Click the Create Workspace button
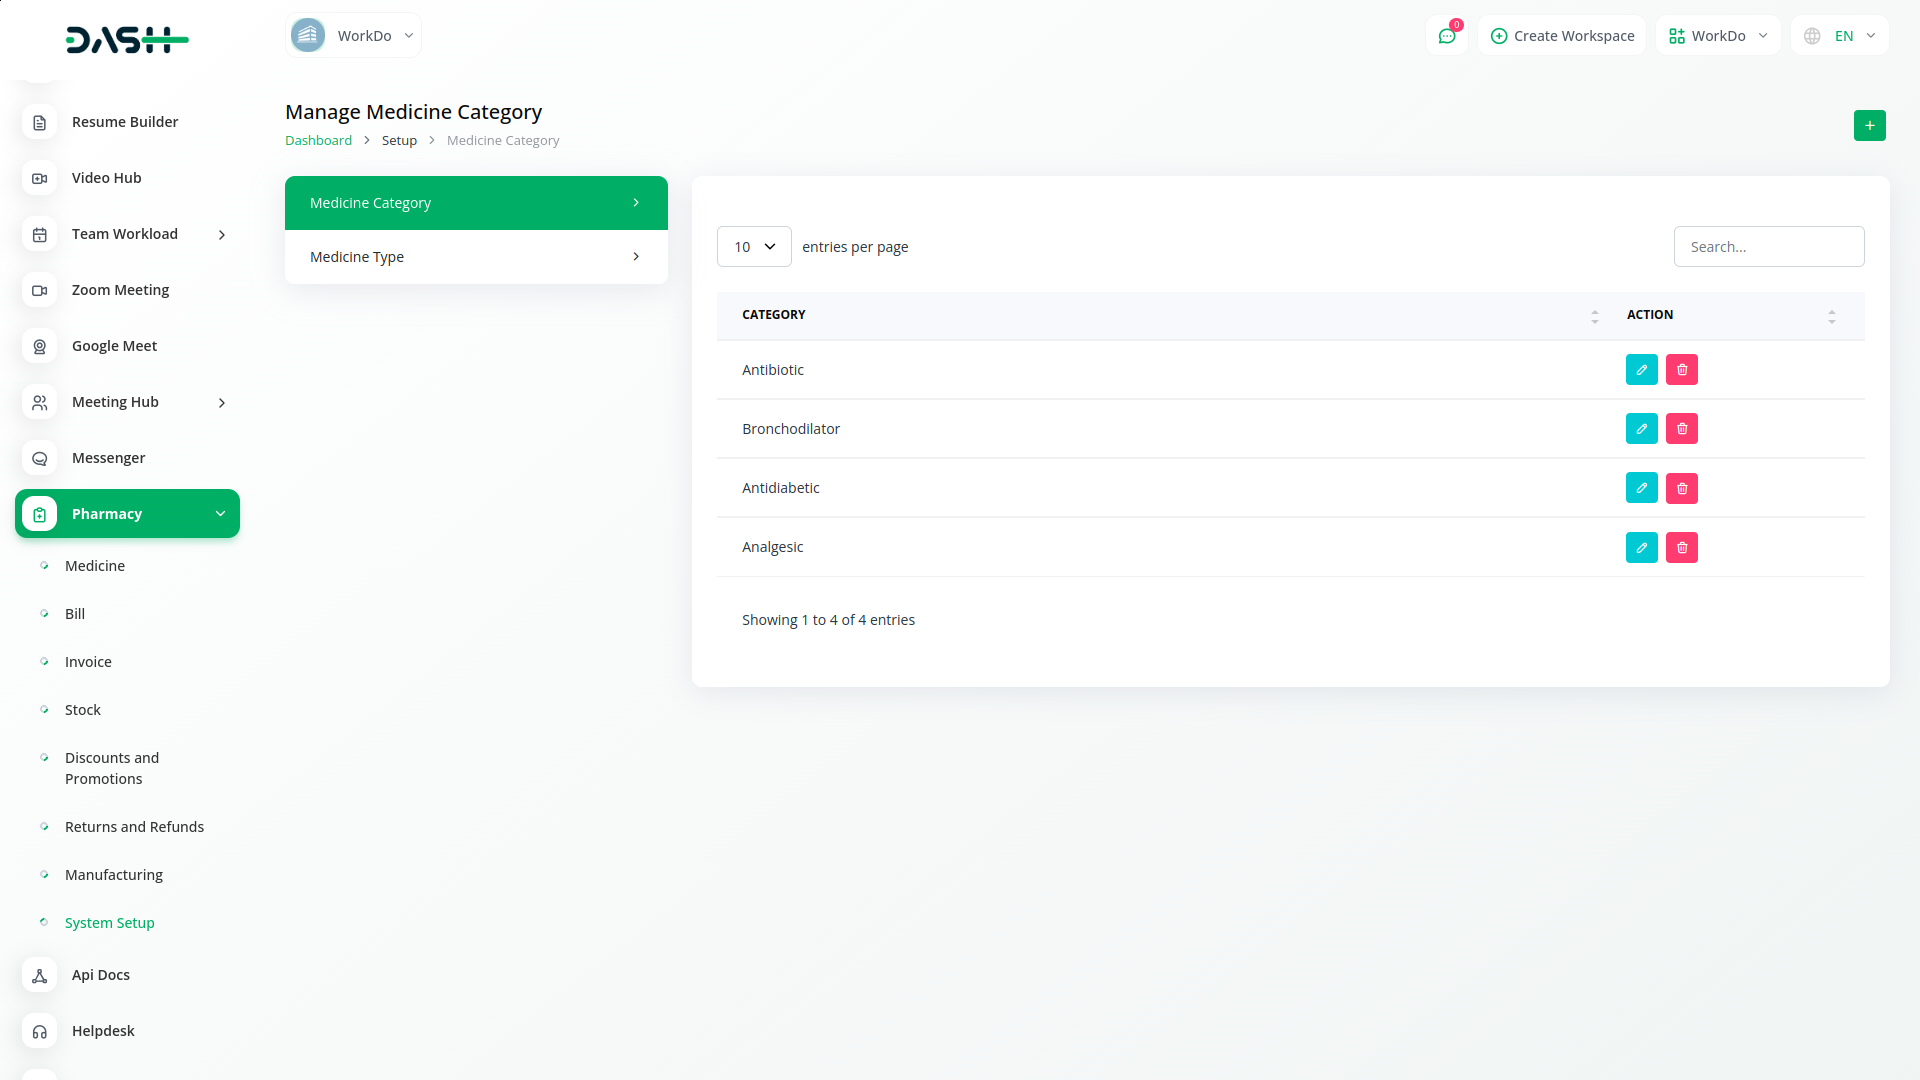The height and width of the screenshot is (1080, 1920). point(1562,36)
